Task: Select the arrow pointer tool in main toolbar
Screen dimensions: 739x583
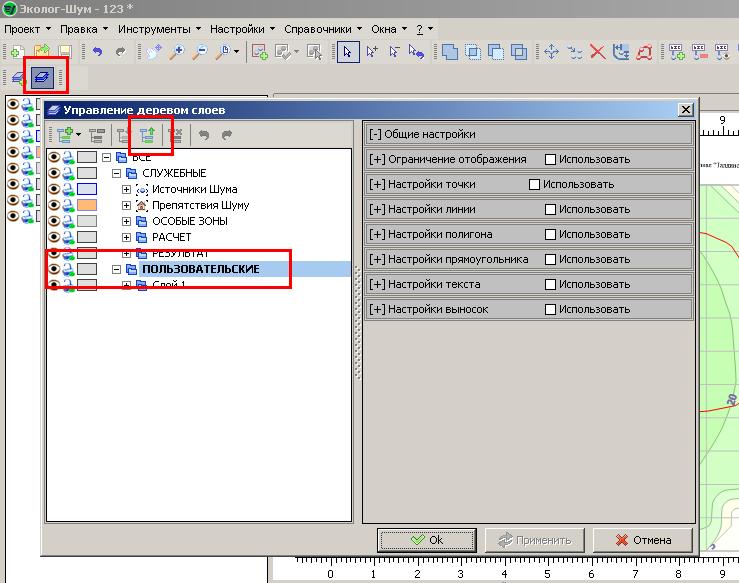Action: (348, 51)
